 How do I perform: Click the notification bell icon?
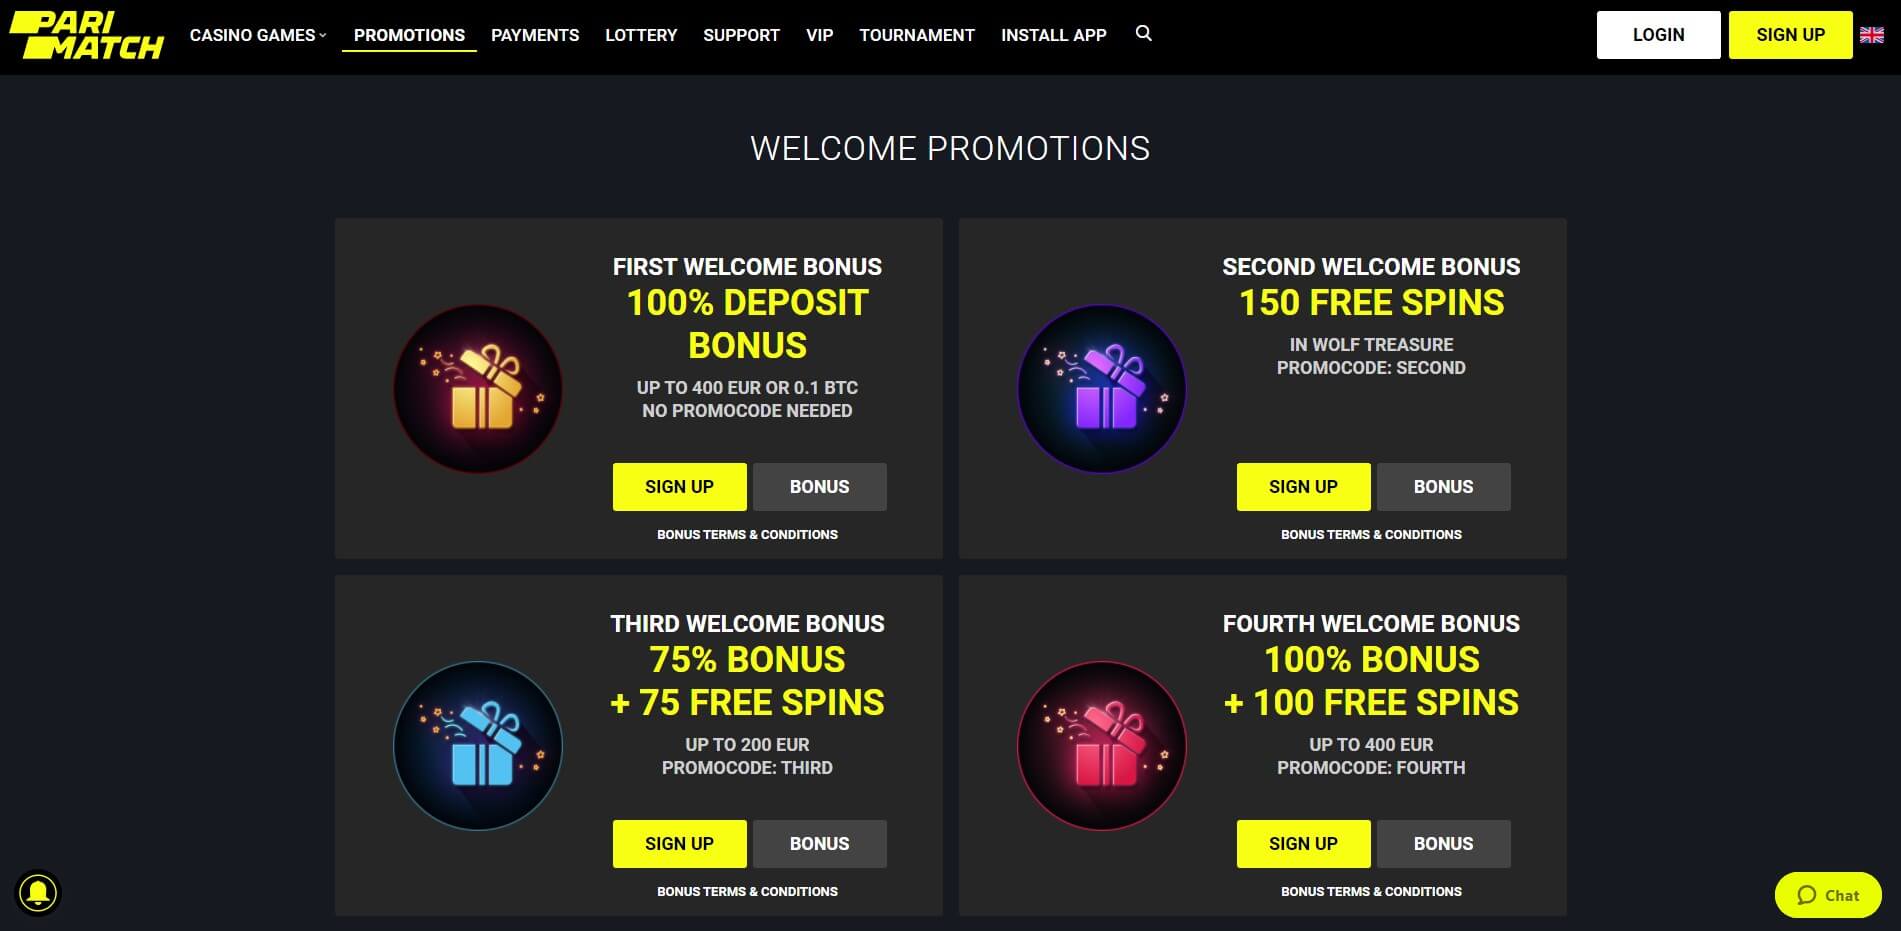point(39,892)
